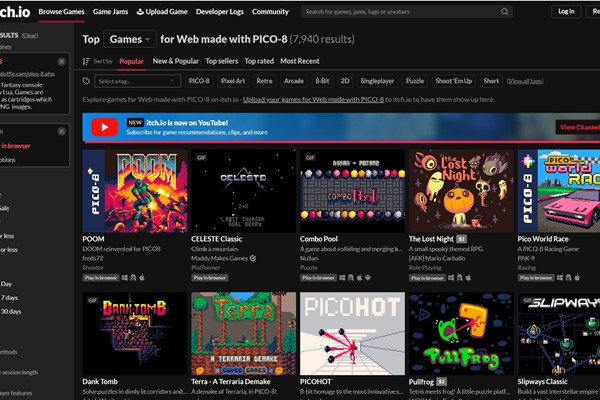The height and width of the screenshot is (400, 600).
Task: Open Upload your games for Web link
Action: point(313,100)
